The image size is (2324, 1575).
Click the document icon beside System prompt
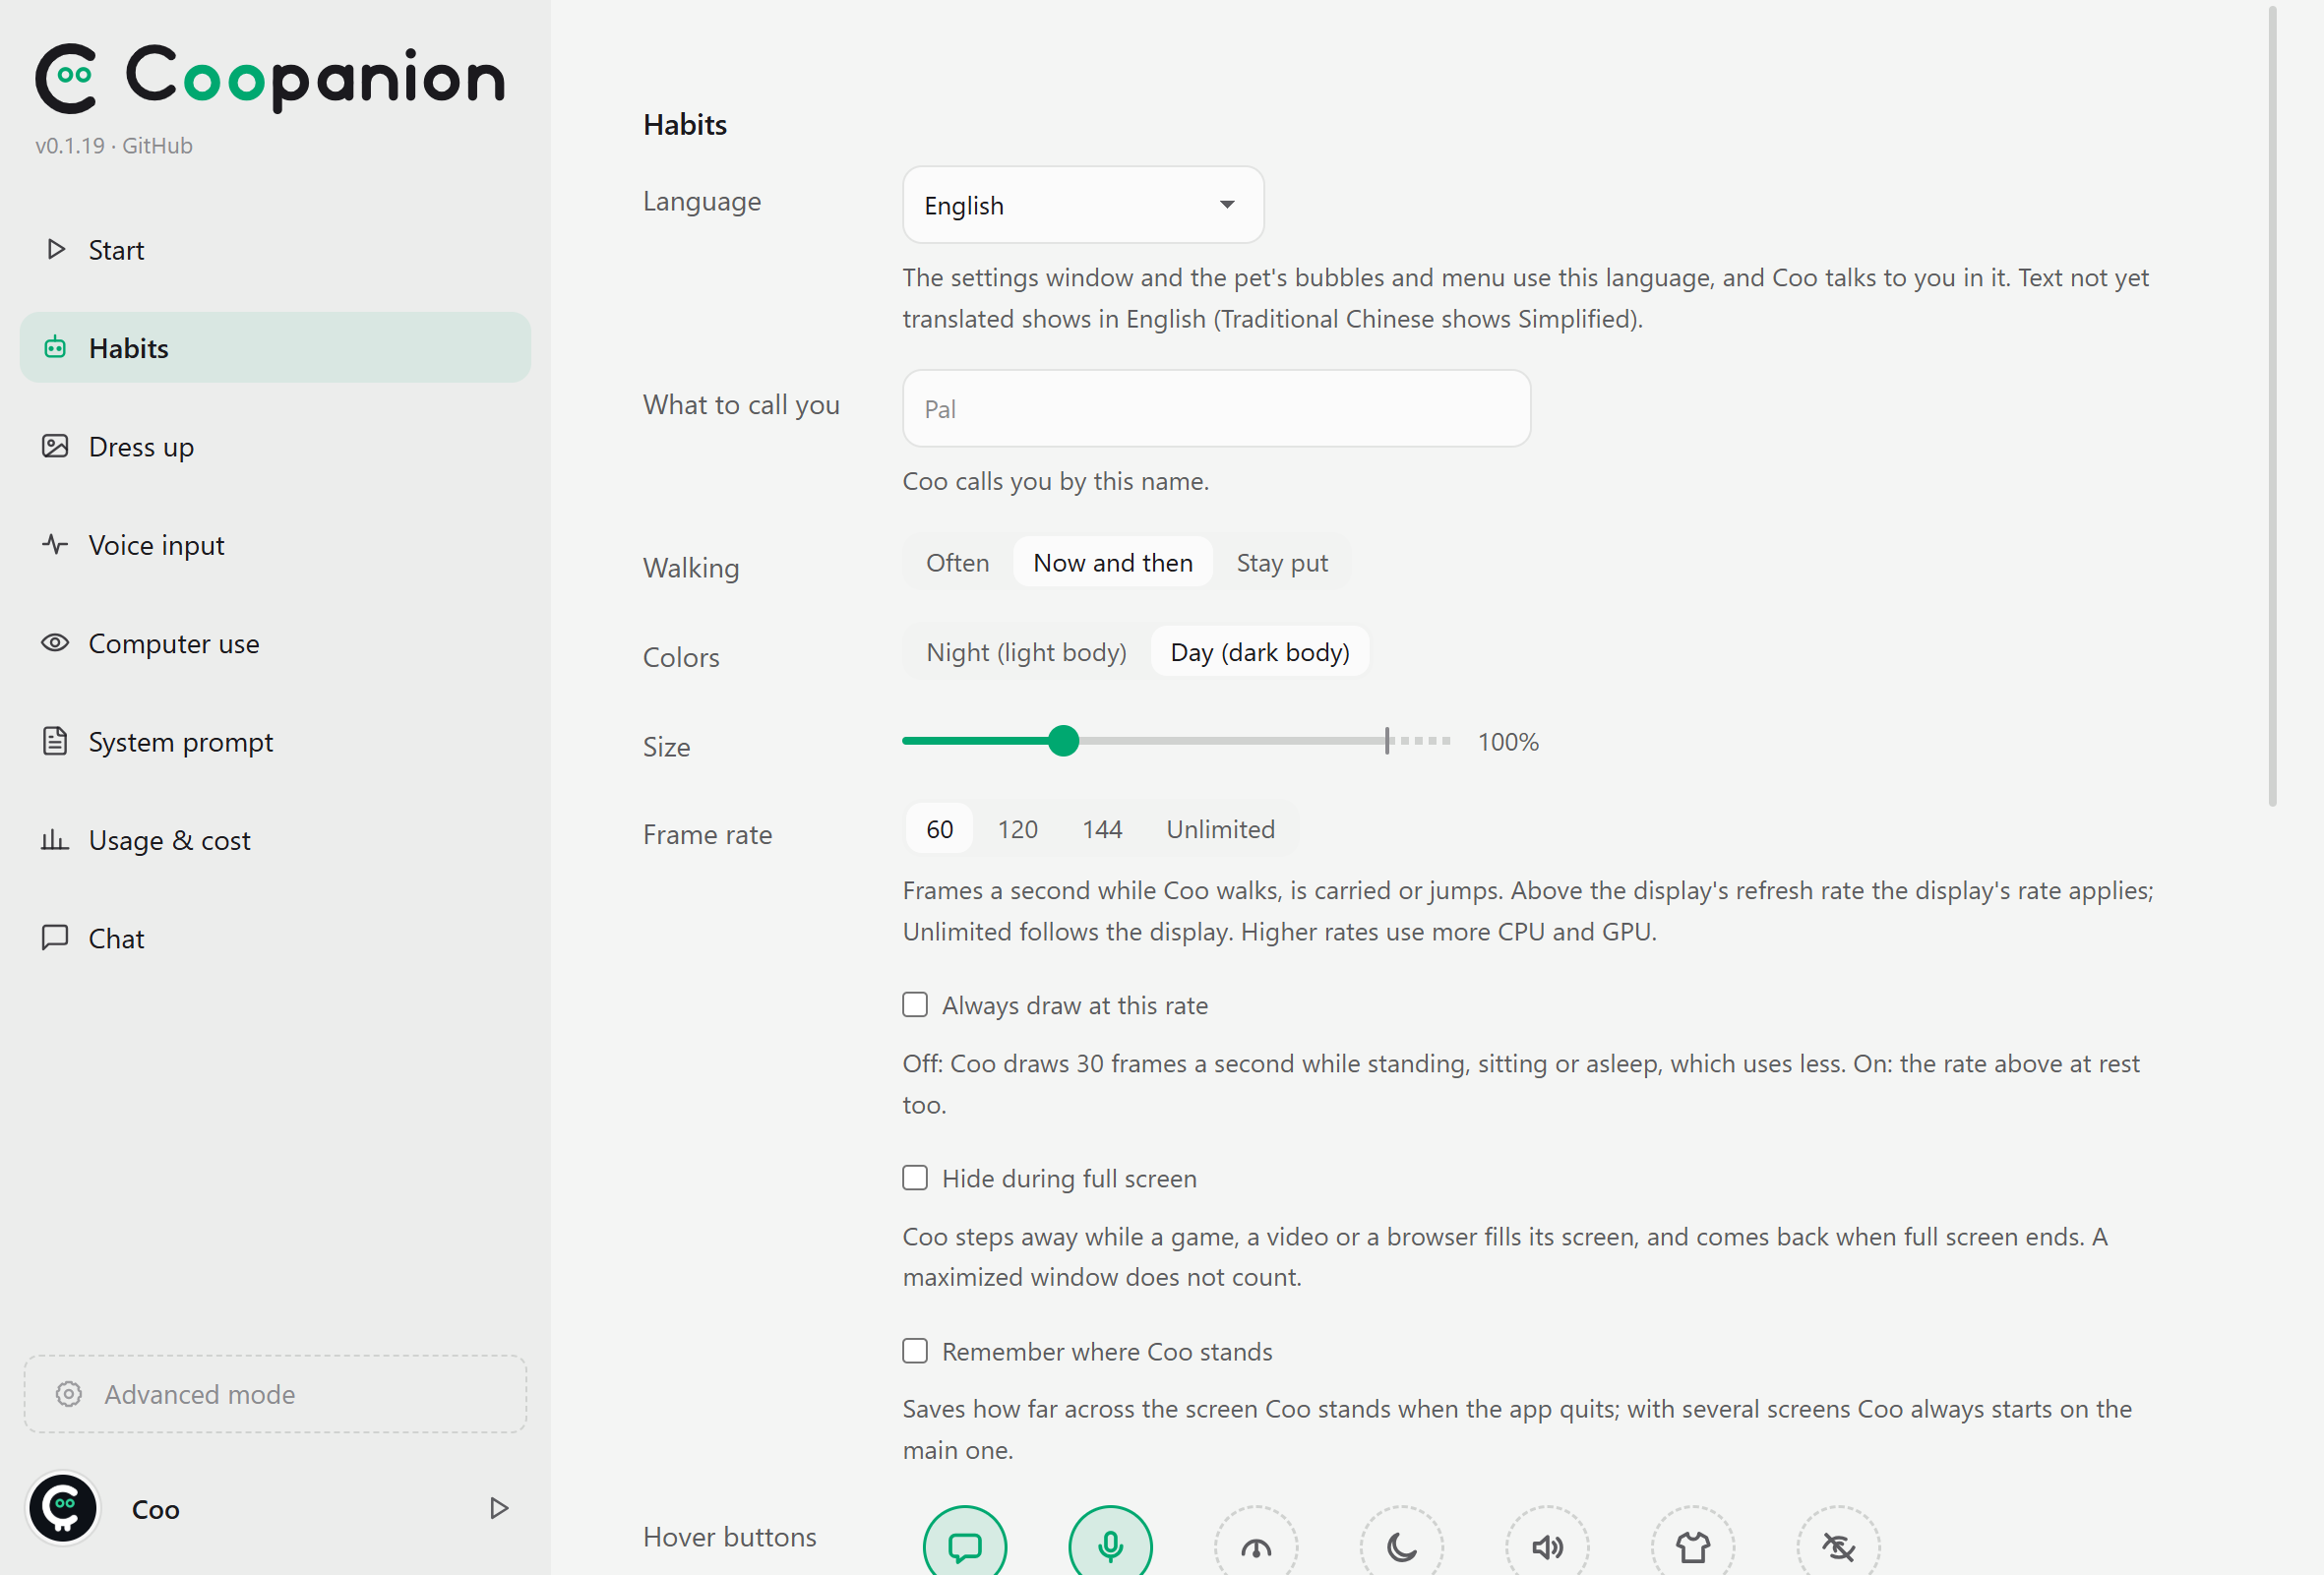[x=55, y=741]
